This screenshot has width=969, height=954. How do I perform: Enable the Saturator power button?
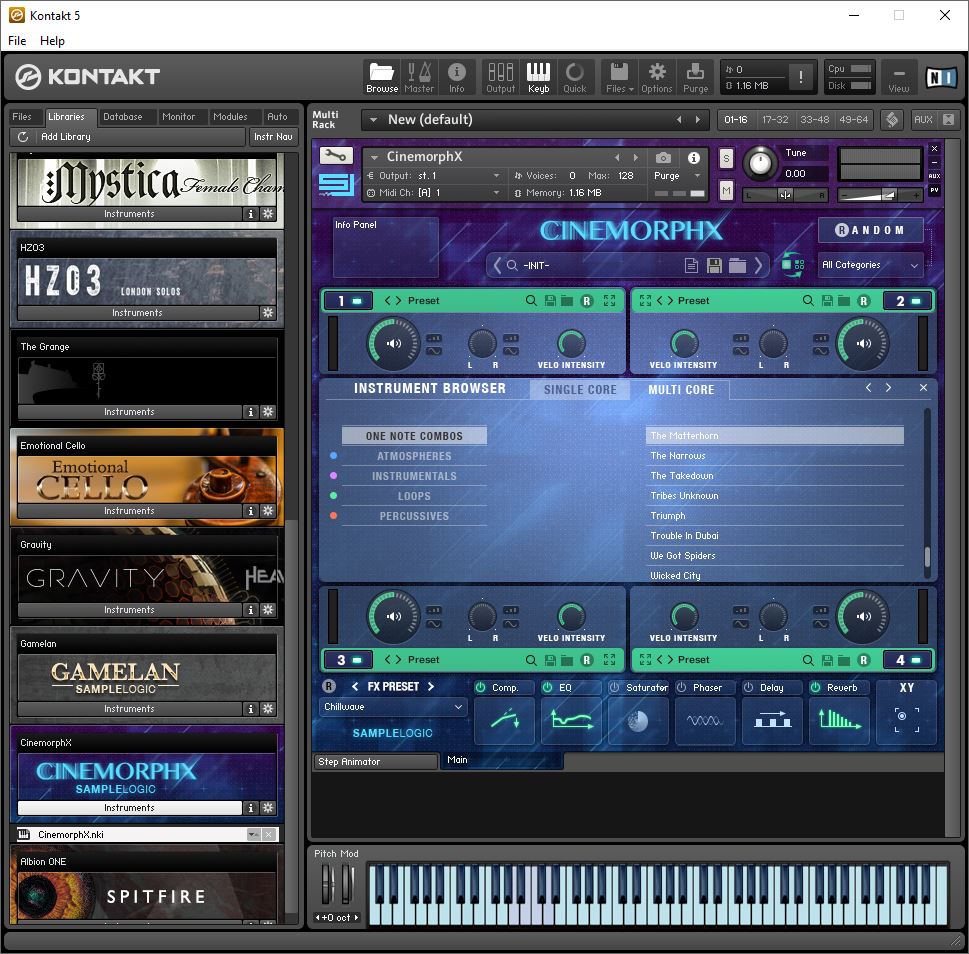pyautogui.click(x=614, y=687)
